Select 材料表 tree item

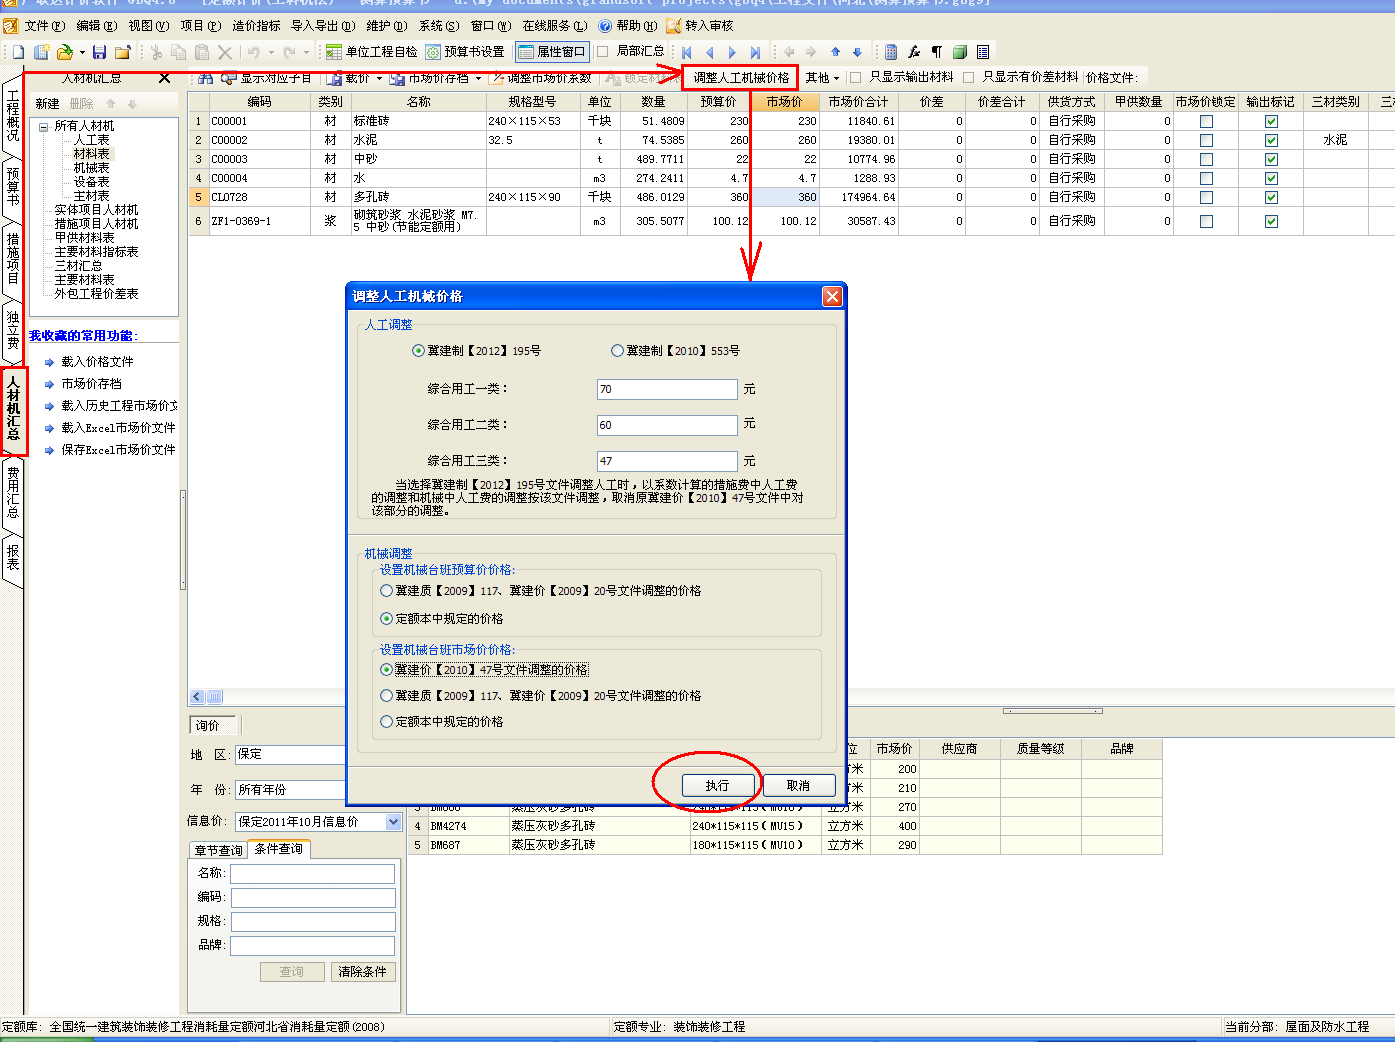click(92, 154)
